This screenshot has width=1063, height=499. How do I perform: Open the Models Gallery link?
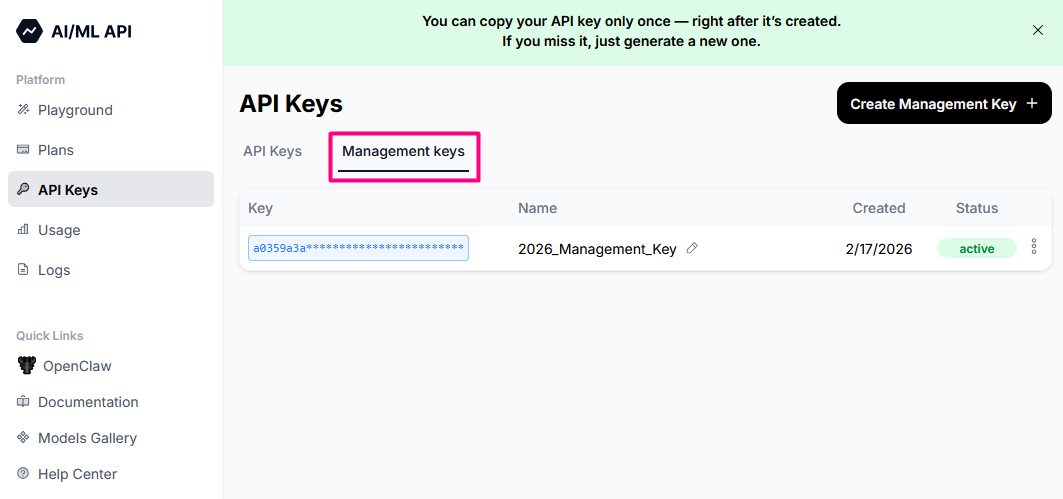coord(87,438)
